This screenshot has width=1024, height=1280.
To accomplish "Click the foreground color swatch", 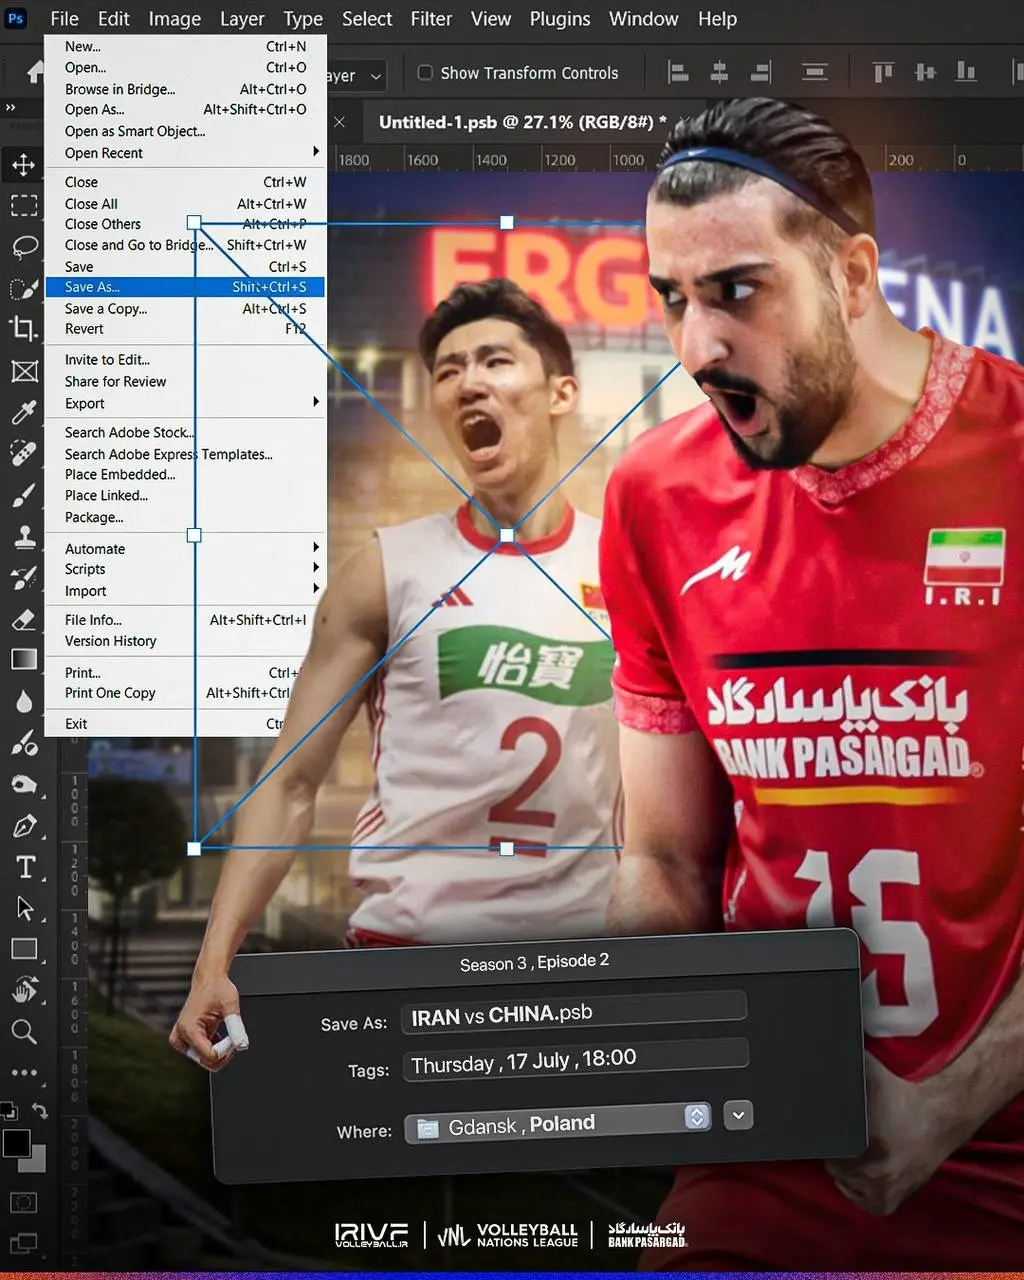I will pos(15,1143).
